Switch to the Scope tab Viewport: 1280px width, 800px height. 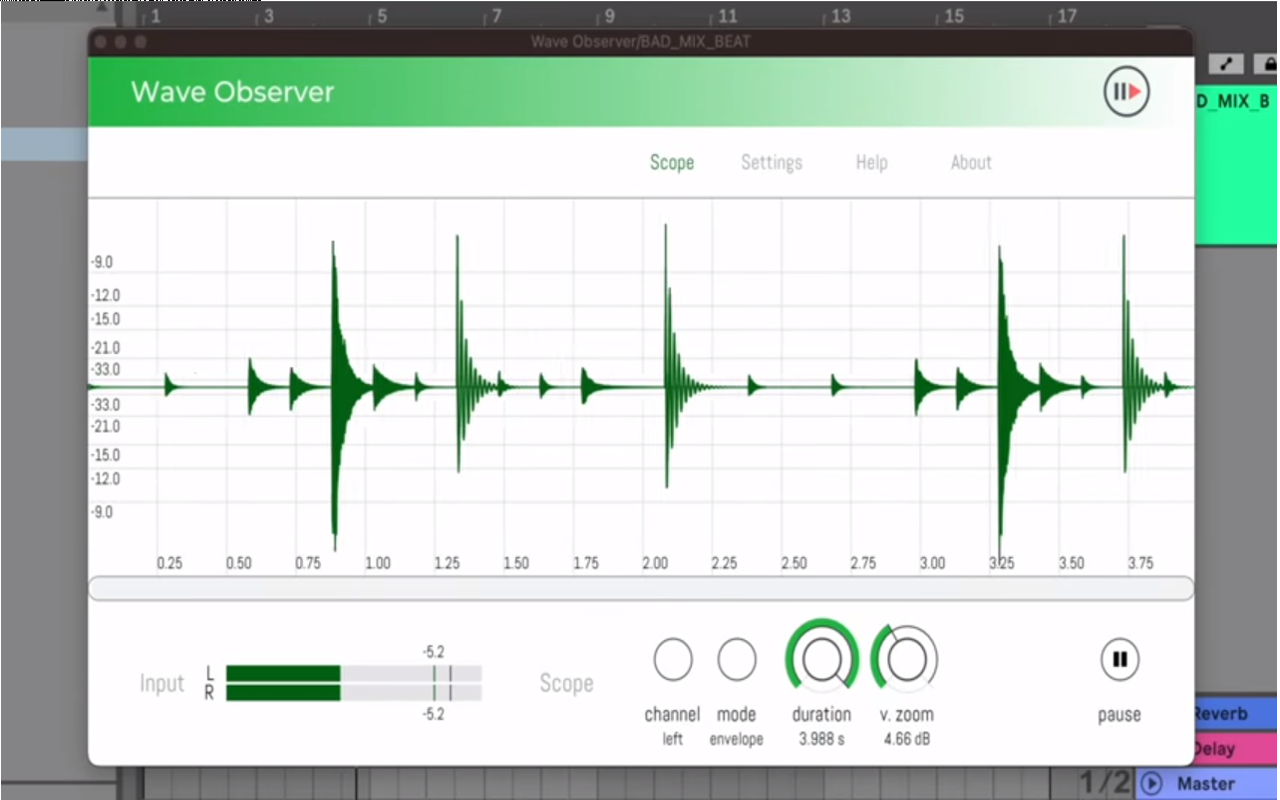(672, 162)
